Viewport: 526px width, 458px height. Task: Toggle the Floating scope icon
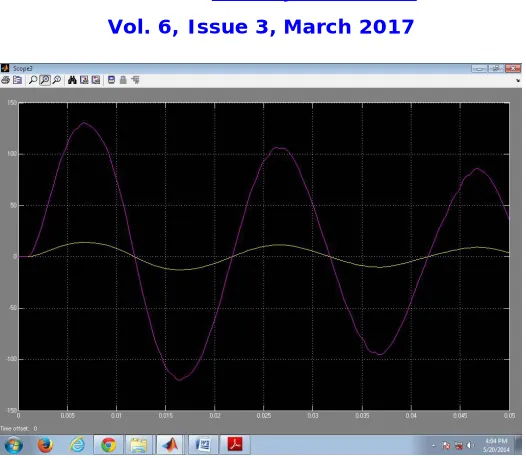(111, 80)
